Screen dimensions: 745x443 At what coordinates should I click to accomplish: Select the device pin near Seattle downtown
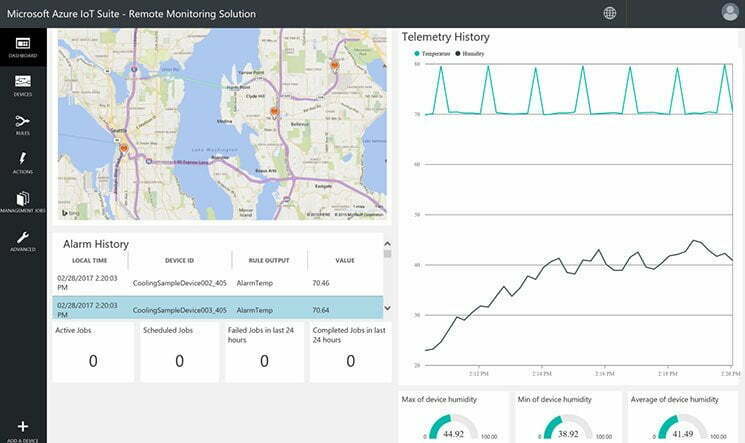coord(124,148)
